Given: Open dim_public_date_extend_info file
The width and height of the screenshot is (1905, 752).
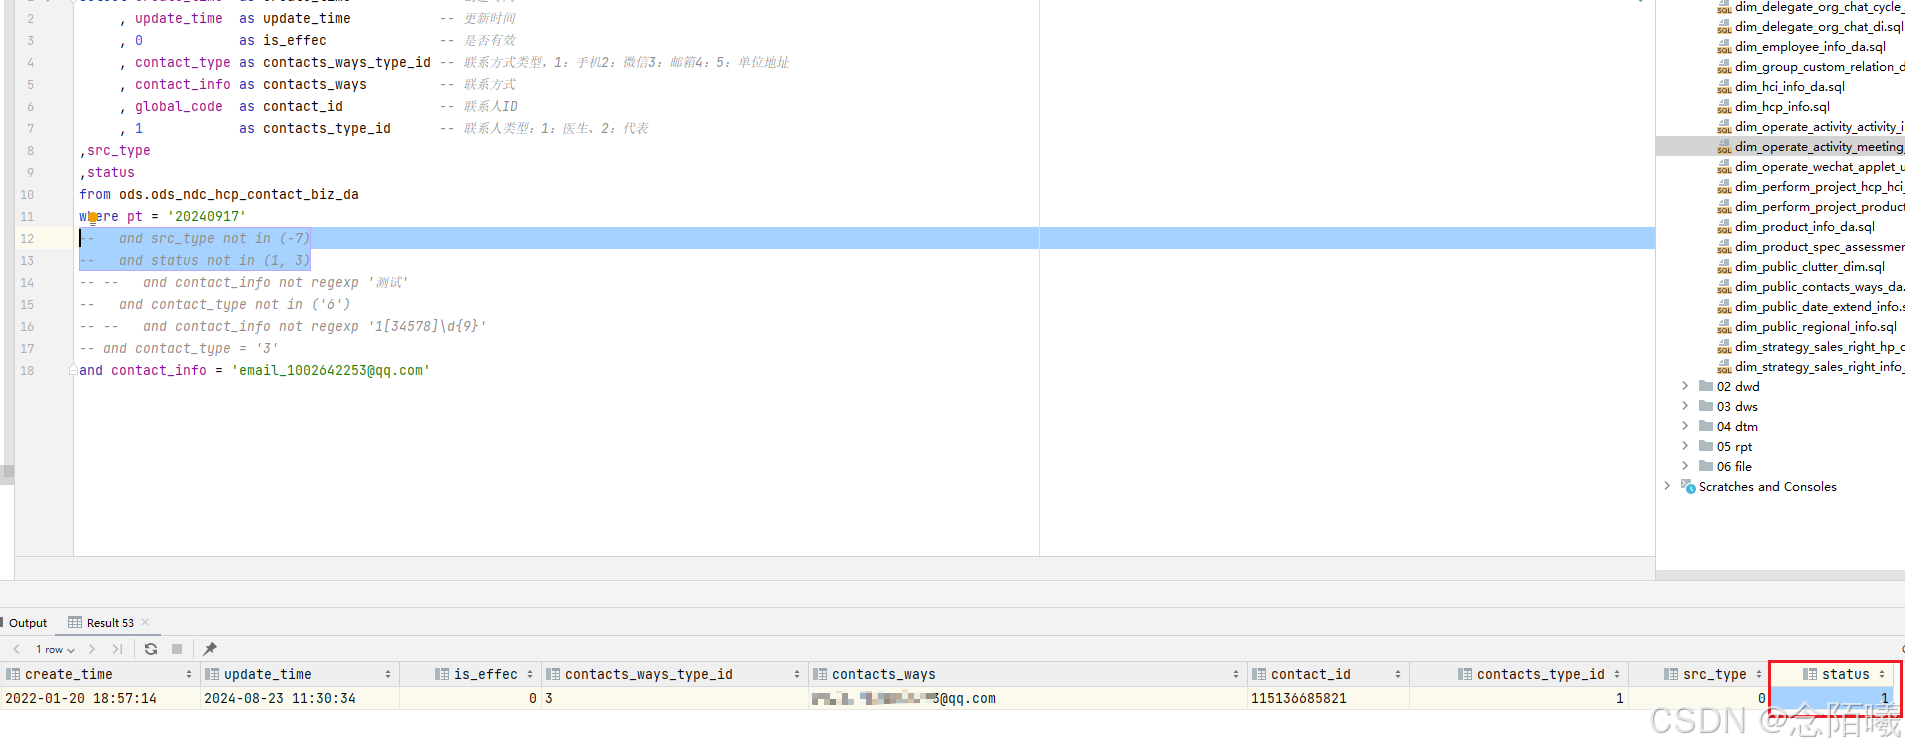Looking at the screenshot, I should coord(1819,307).
